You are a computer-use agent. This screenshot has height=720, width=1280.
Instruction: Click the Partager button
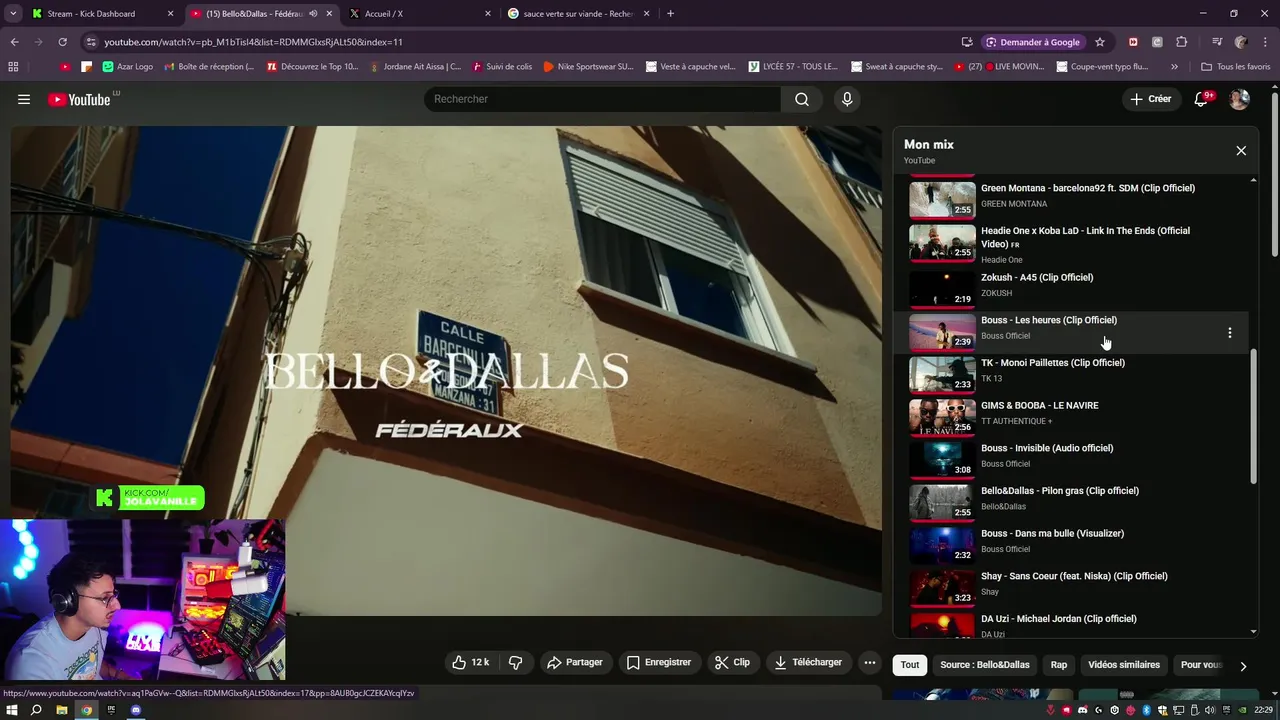pyautogui.click(x=575, y=662)
